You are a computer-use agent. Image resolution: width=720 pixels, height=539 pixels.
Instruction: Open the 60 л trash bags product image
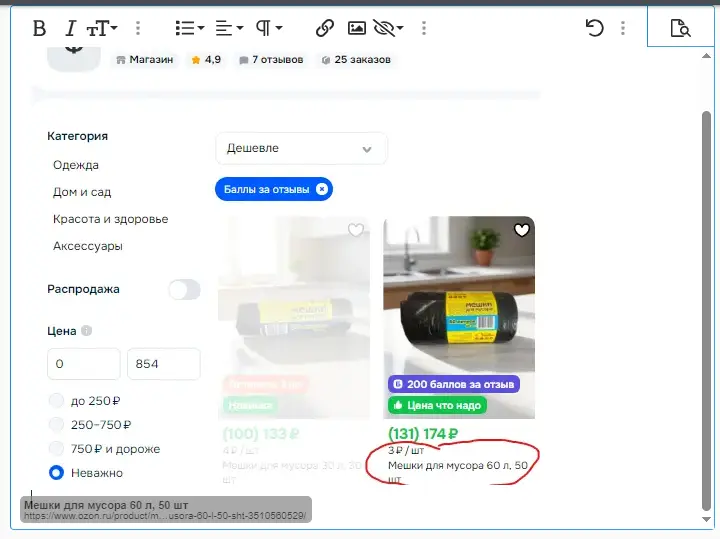(x=459, y=317)
